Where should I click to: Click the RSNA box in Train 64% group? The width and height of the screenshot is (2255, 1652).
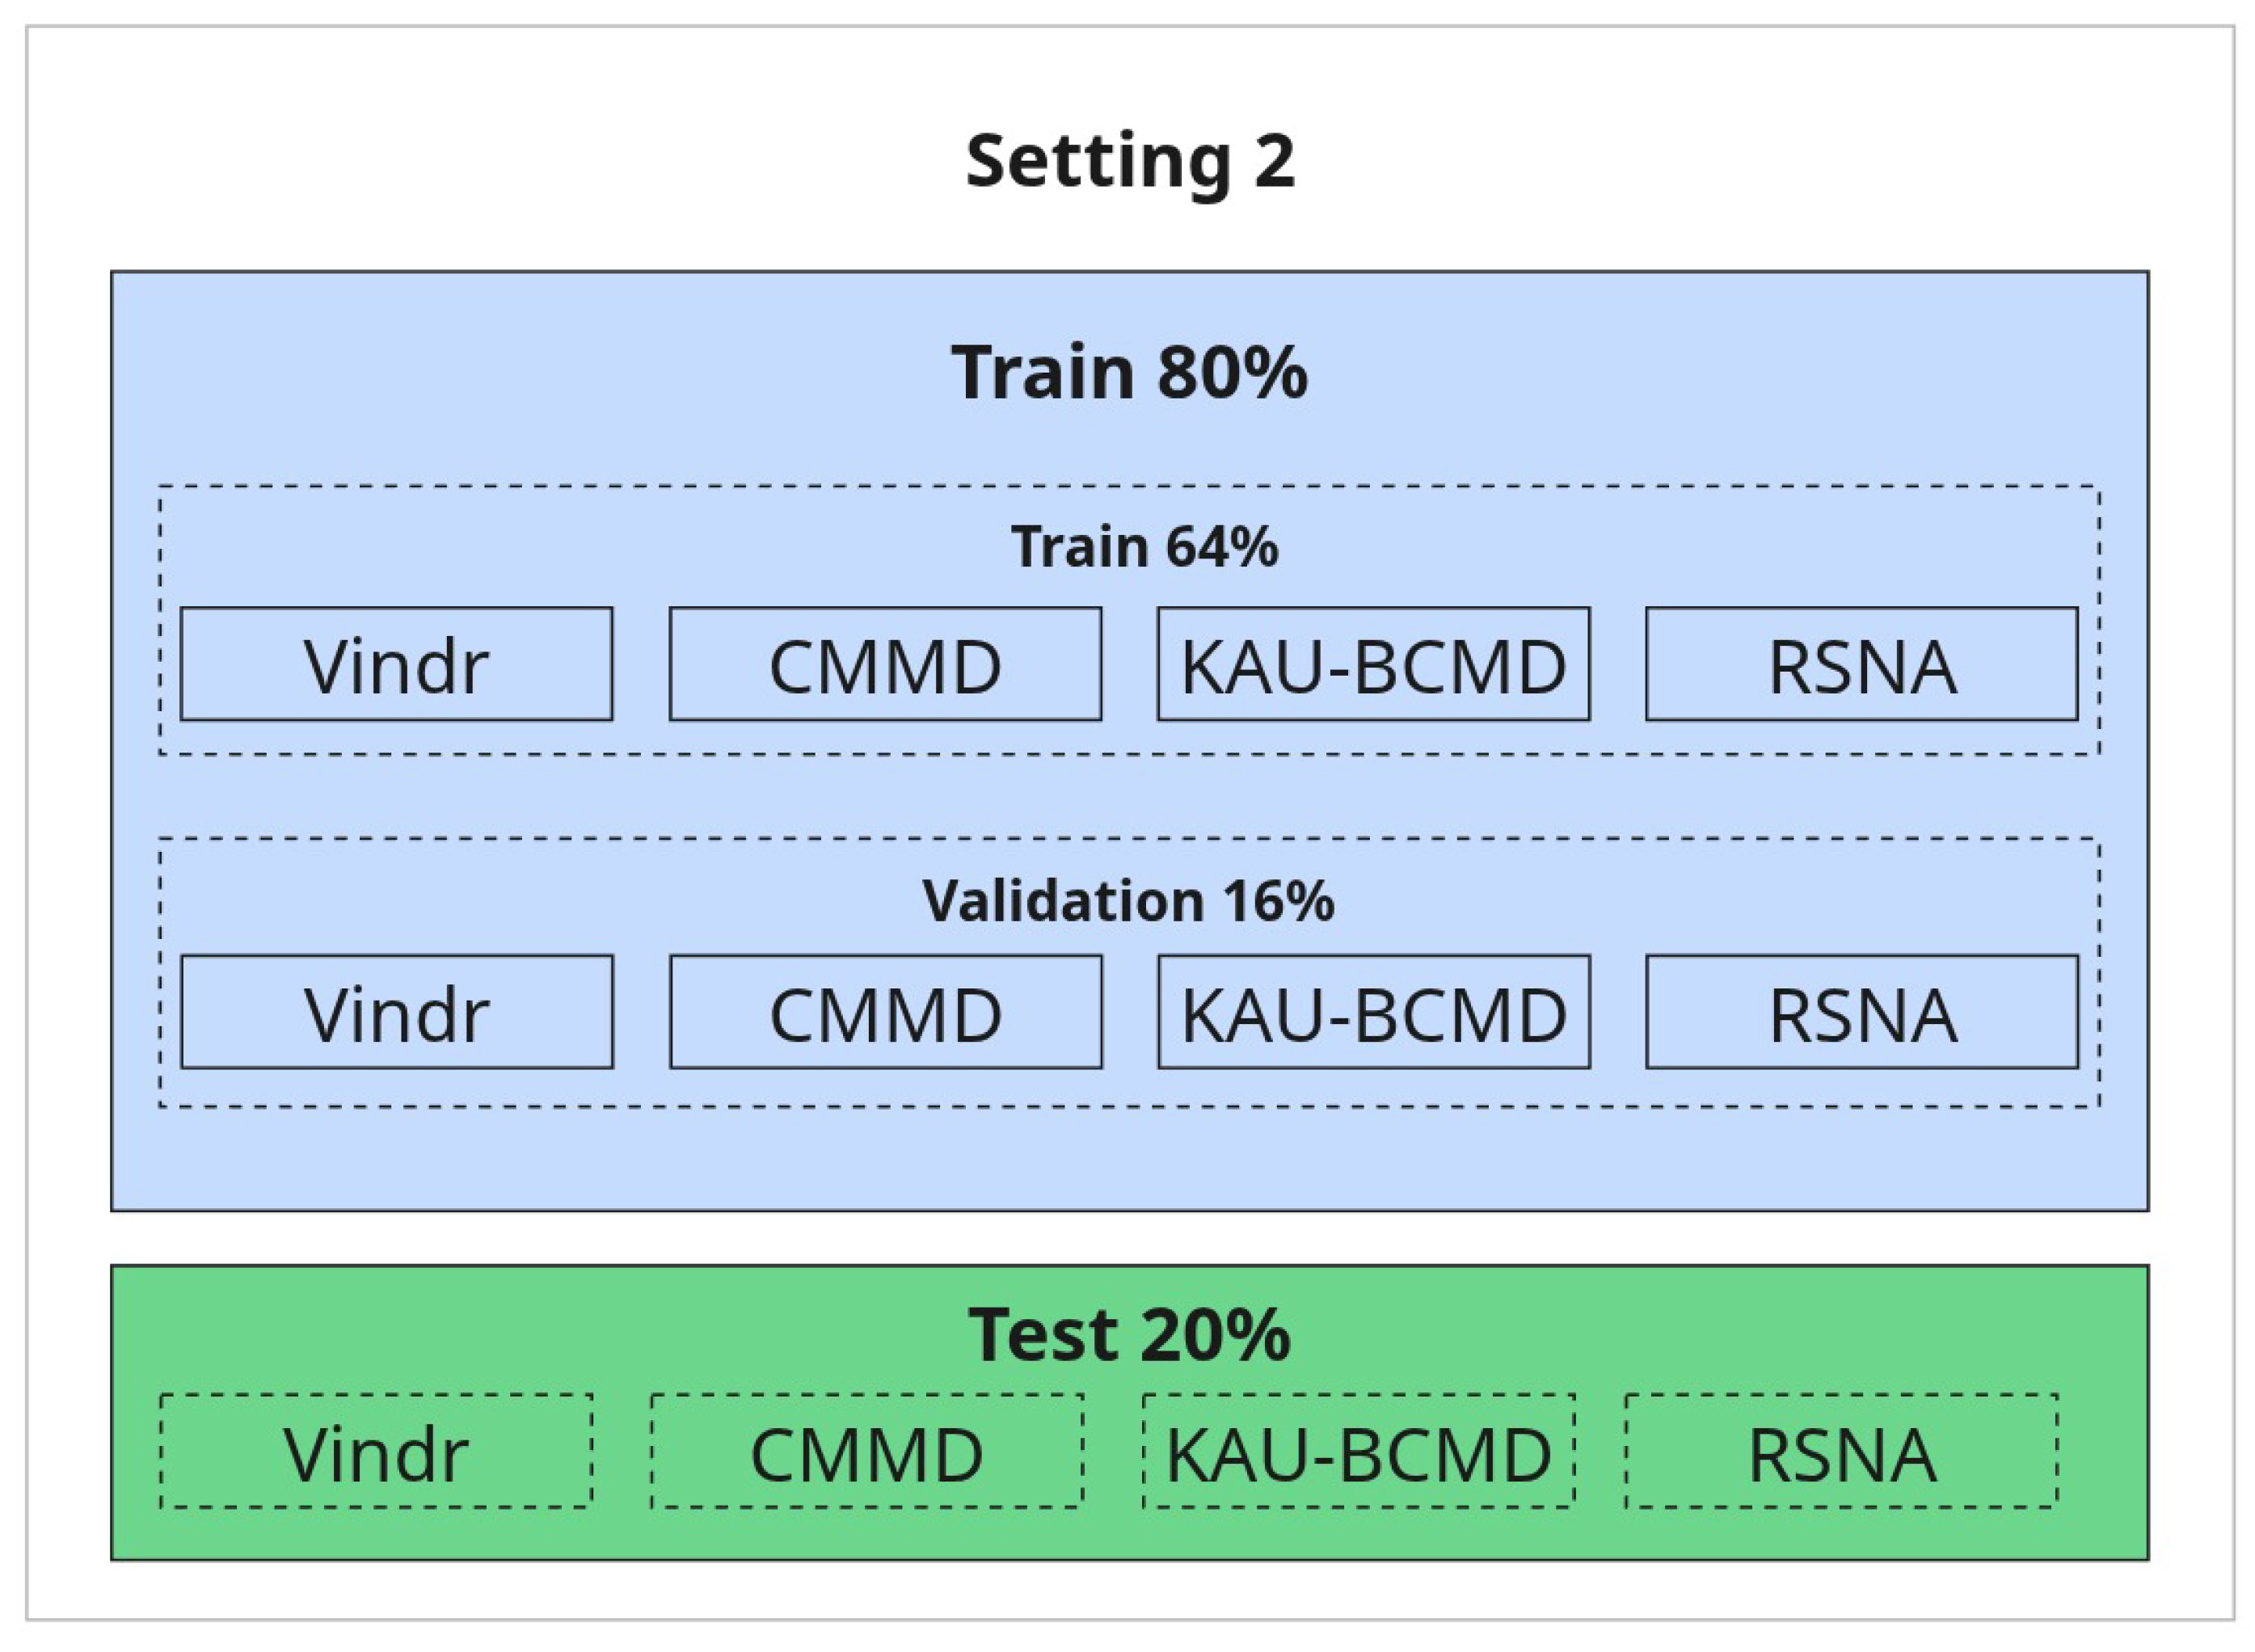point(1861,664)
